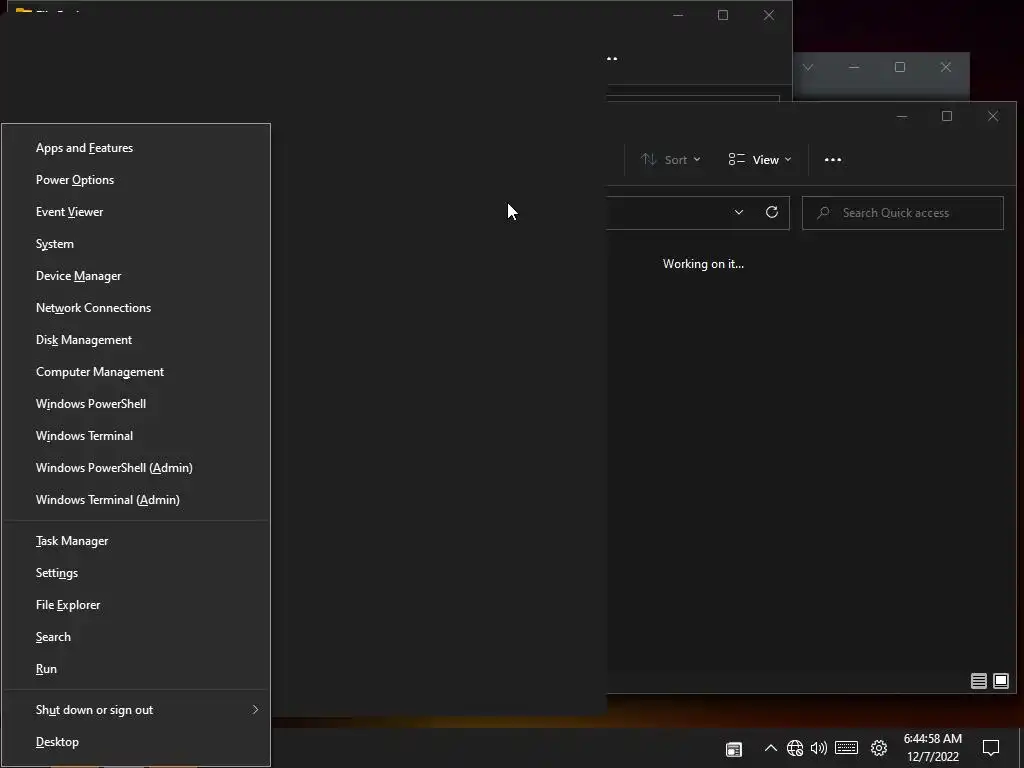This screenshot has width=1024, height=768.
Task: Launch Device Manager
Action: coord(136,276)
